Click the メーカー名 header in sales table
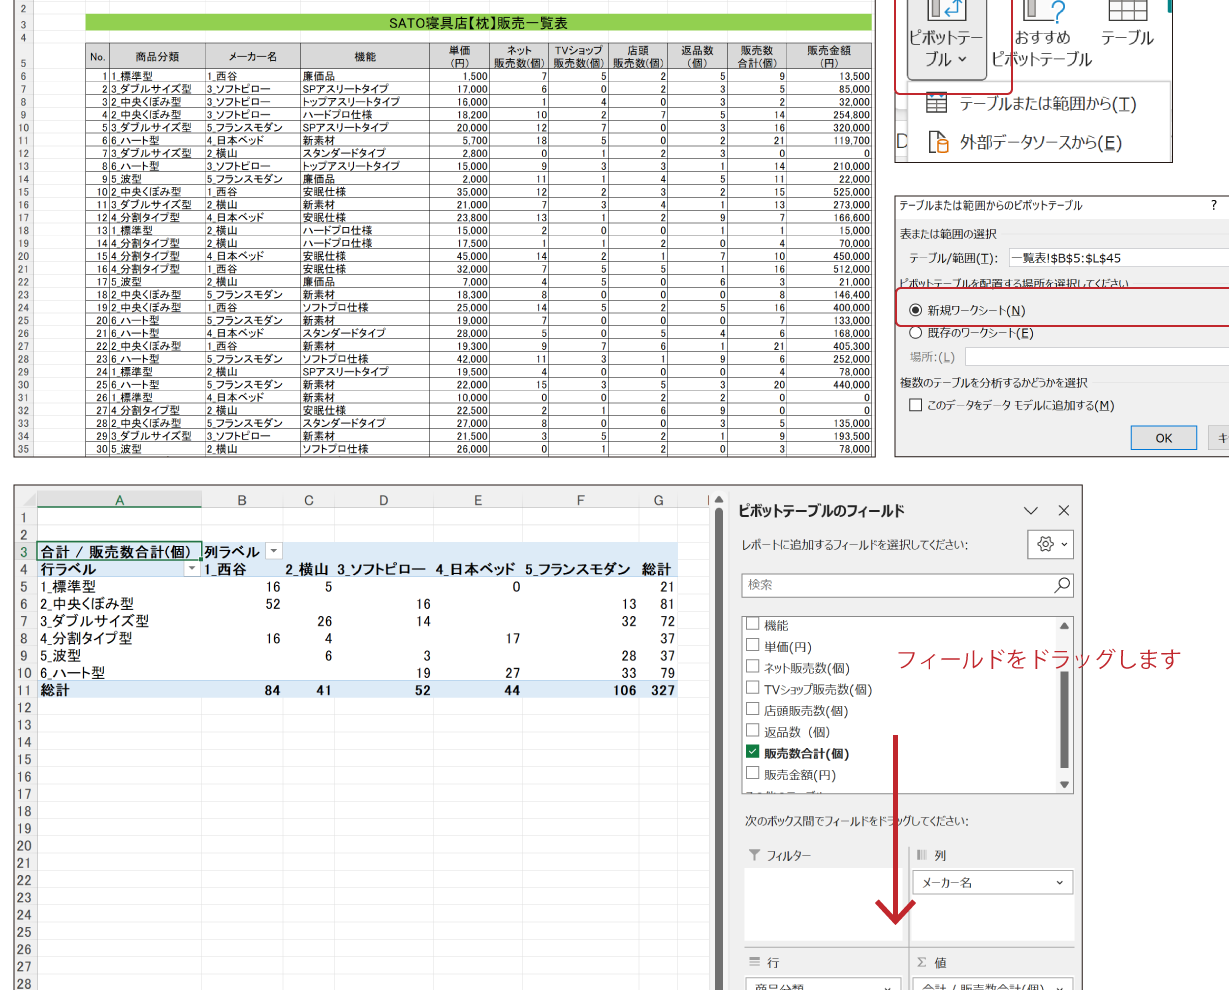The height and width of the screenshot is (990, 1229). click(252, 57)
